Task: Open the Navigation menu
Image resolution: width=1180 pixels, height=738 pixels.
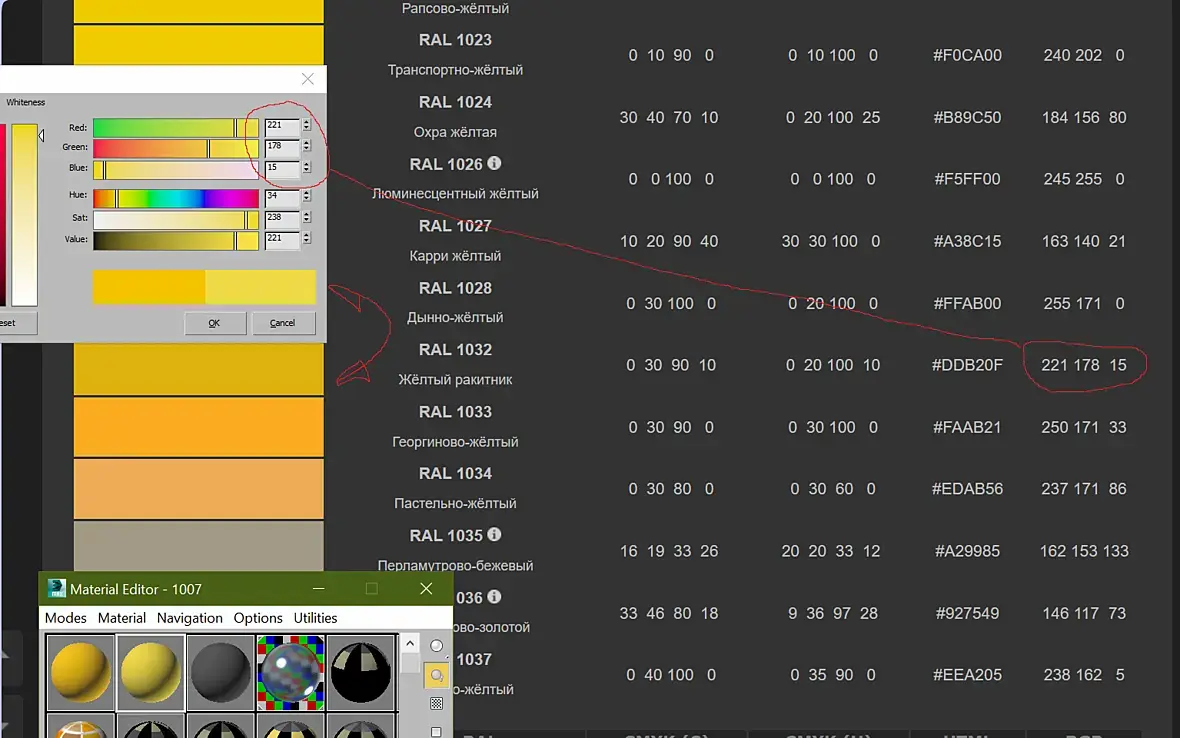Action: pyautogui.click(x=190, y=618)
